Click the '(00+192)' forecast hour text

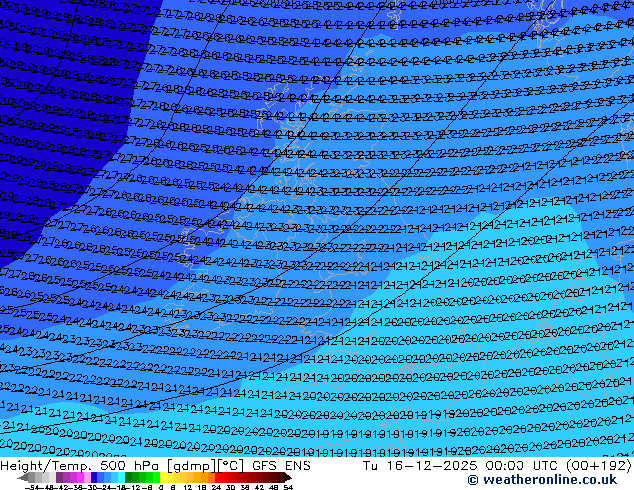pos(599,466)
